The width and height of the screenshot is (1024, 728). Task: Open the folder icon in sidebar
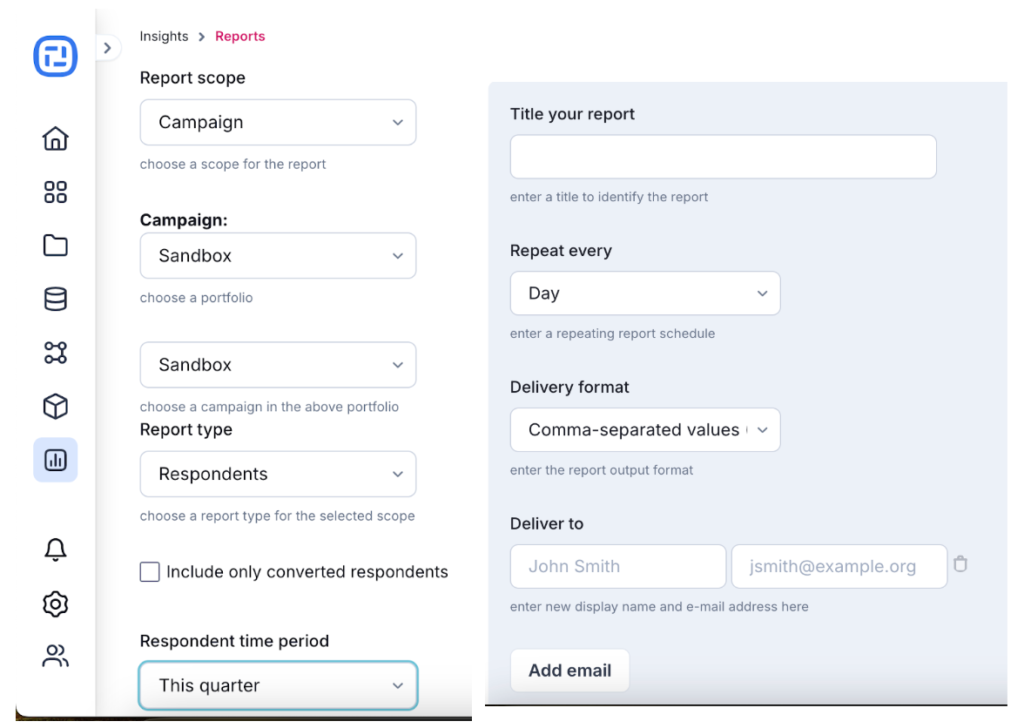pos(56,245)
